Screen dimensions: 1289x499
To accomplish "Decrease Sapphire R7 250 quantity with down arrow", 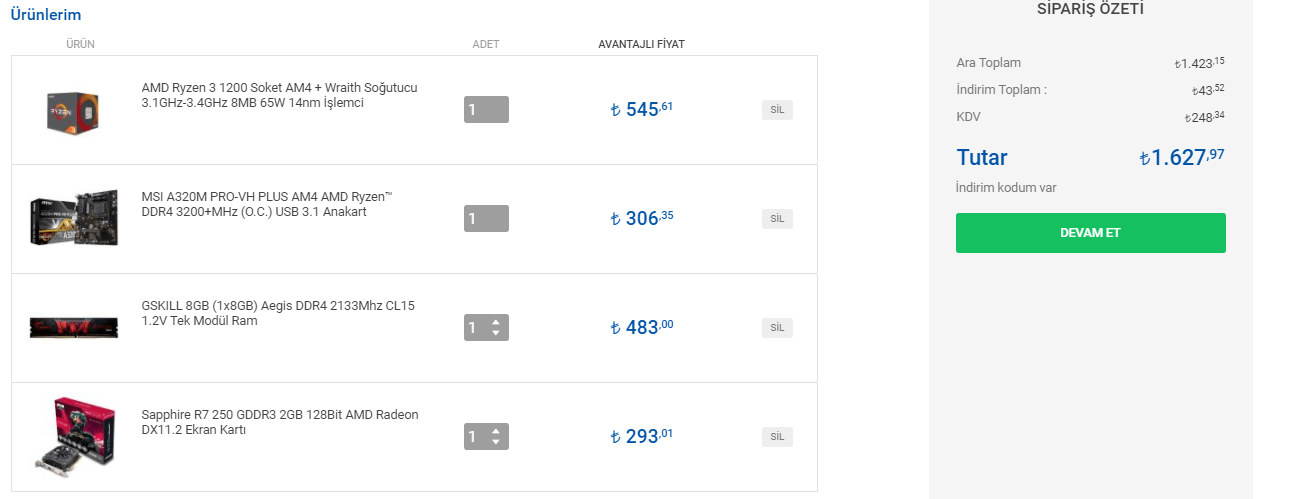I will (495, 442).
